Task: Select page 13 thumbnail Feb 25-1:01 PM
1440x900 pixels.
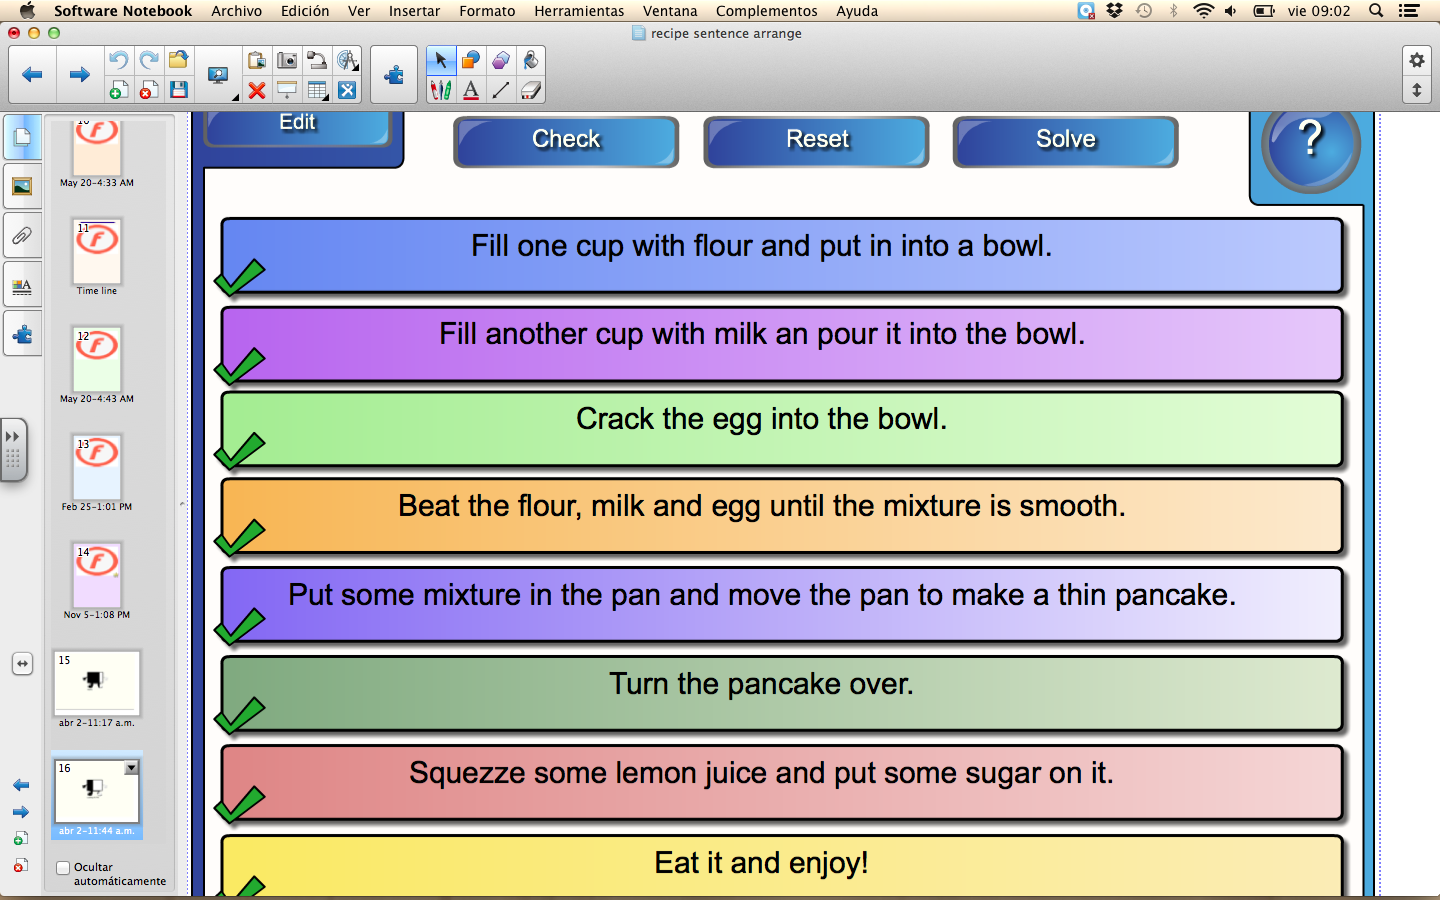Action: (97, 468)
